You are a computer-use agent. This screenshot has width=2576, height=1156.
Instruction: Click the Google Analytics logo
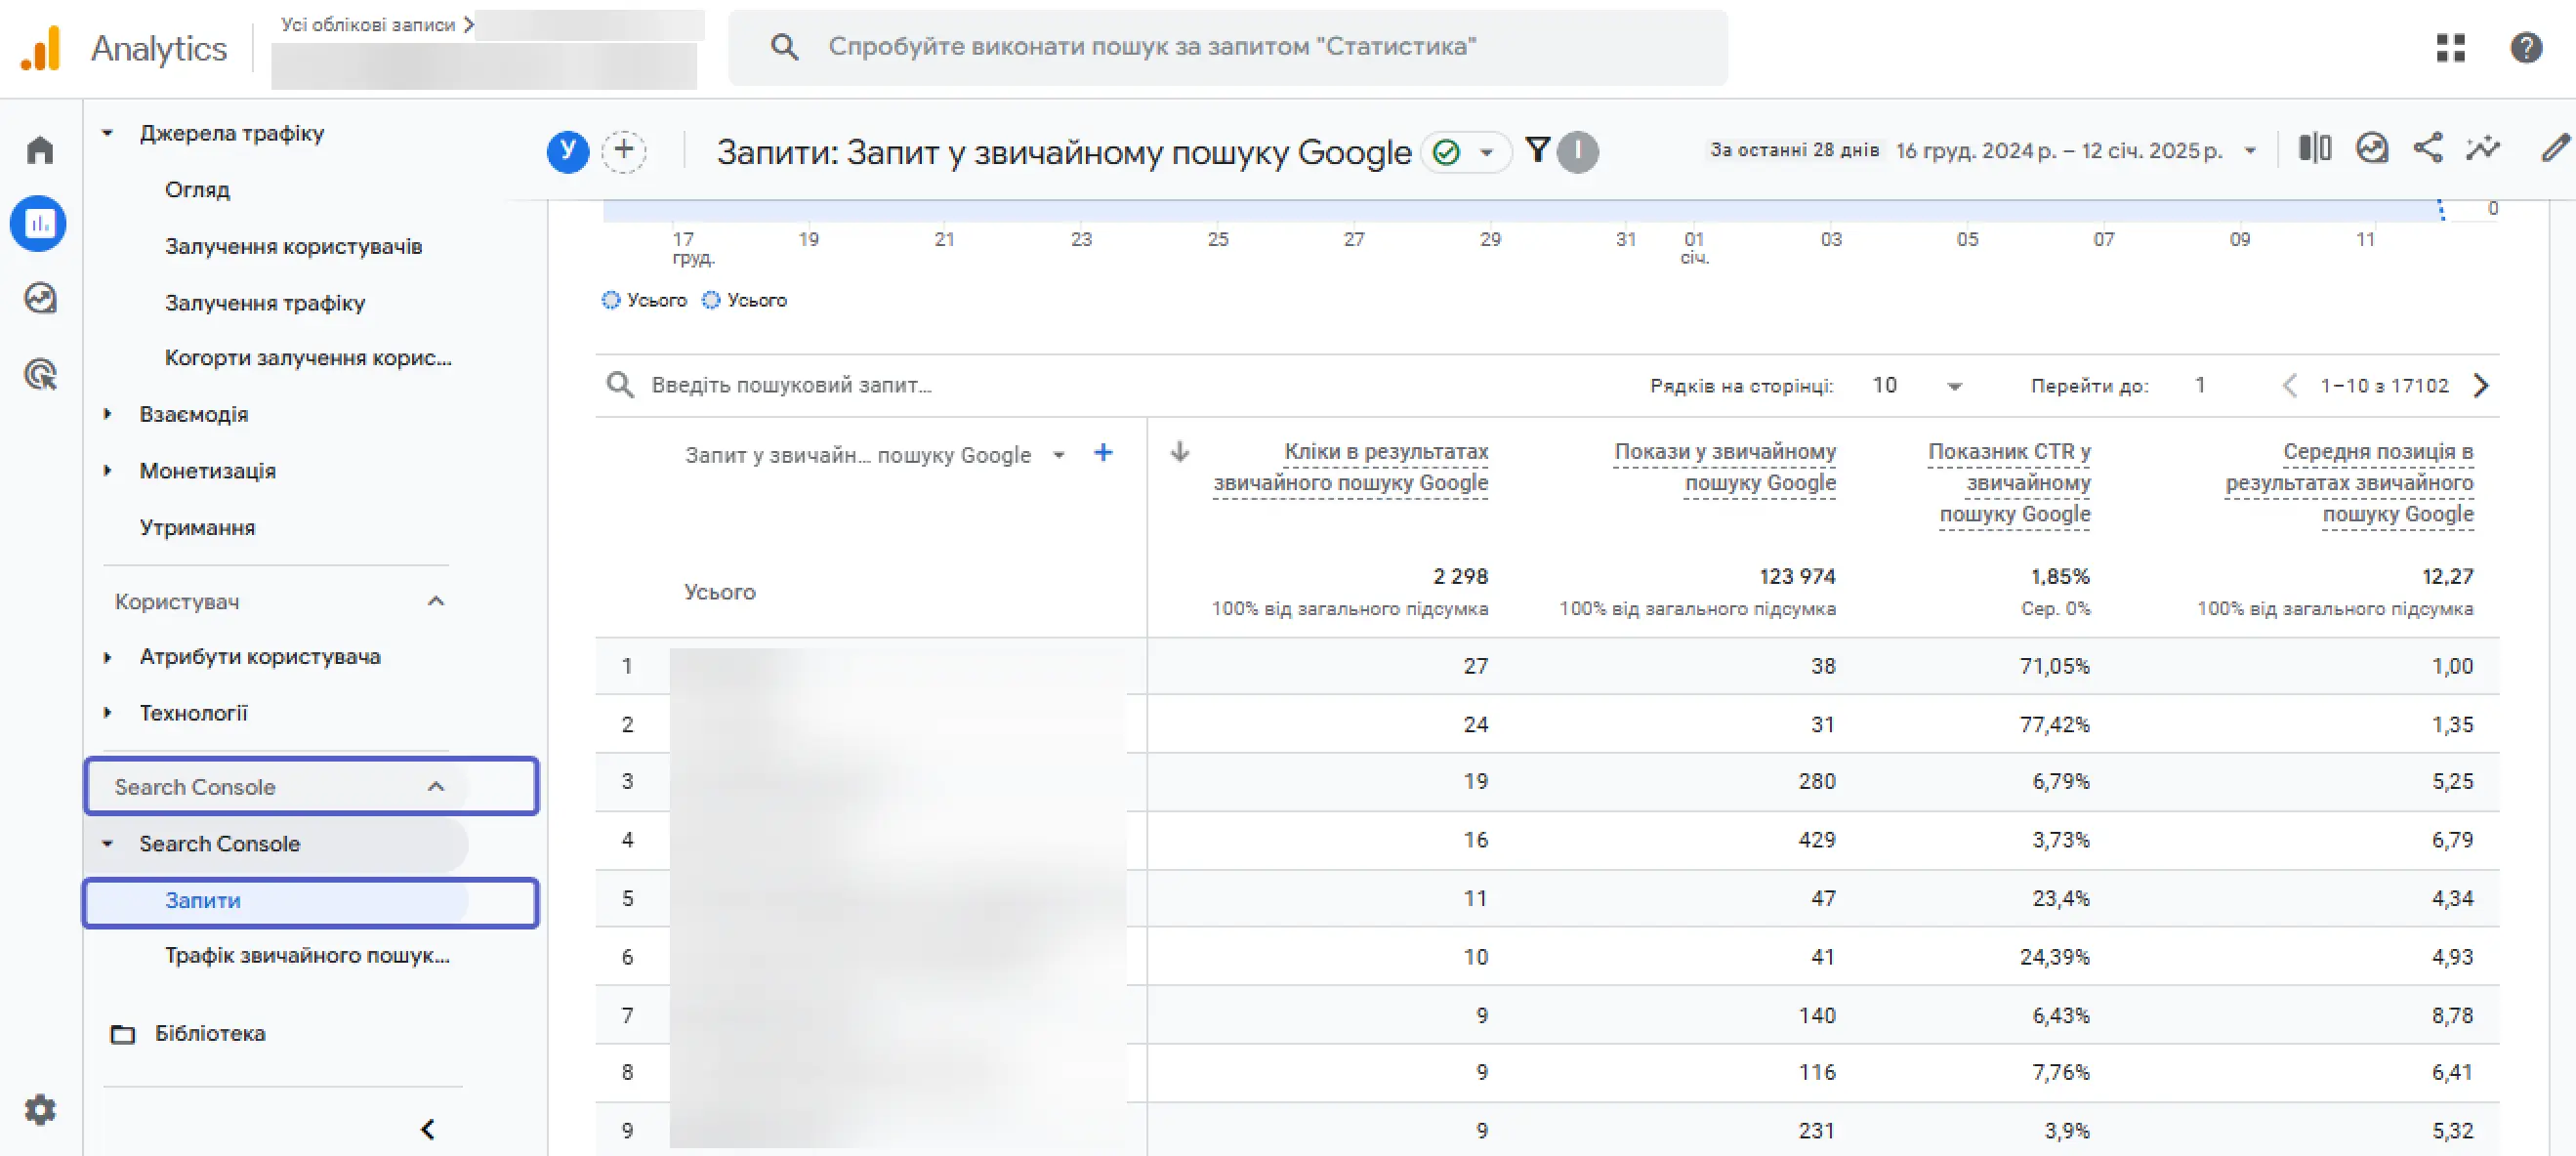click(41, 48)
